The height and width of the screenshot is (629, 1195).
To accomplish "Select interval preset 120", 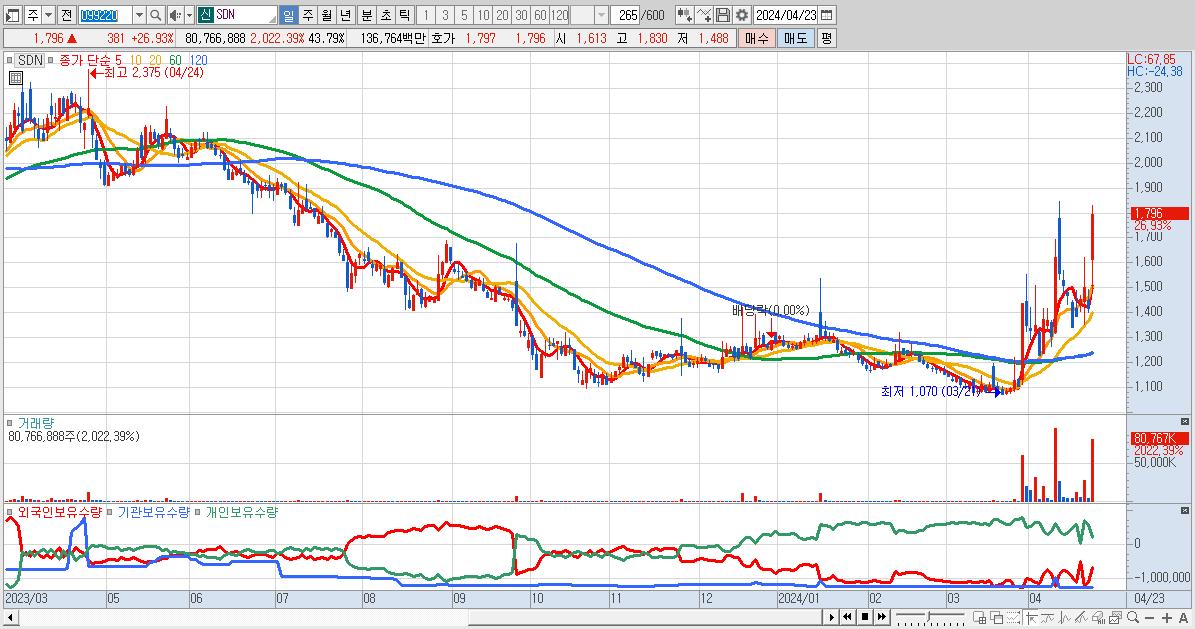I will 559,14.
